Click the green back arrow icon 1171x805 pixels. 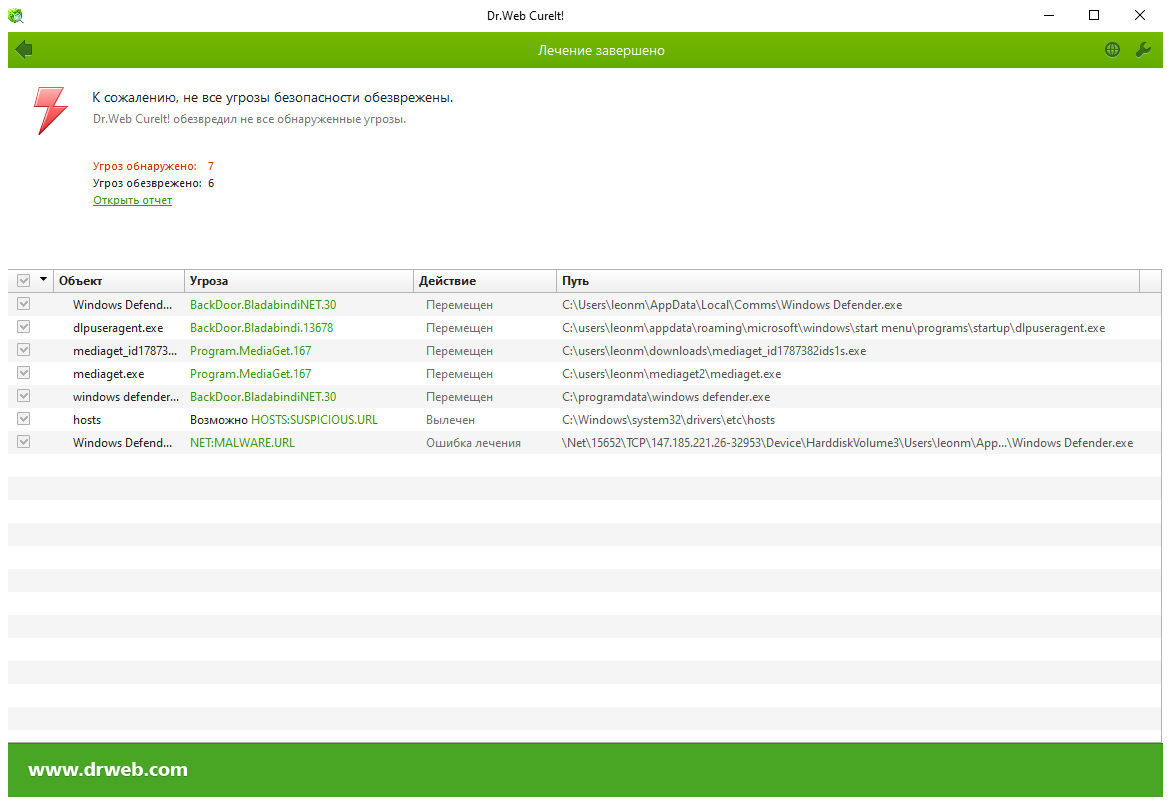point(24,50)
